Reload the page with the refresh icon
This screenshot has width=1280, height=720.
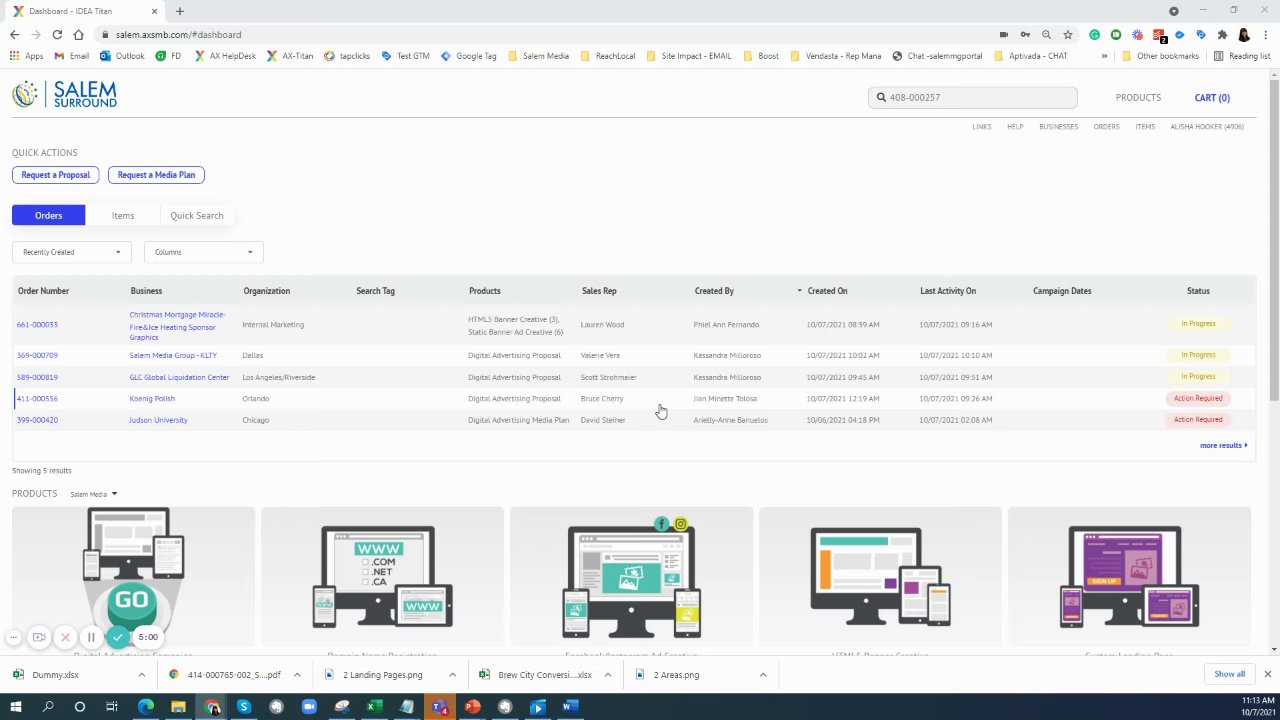coord(57,34)
